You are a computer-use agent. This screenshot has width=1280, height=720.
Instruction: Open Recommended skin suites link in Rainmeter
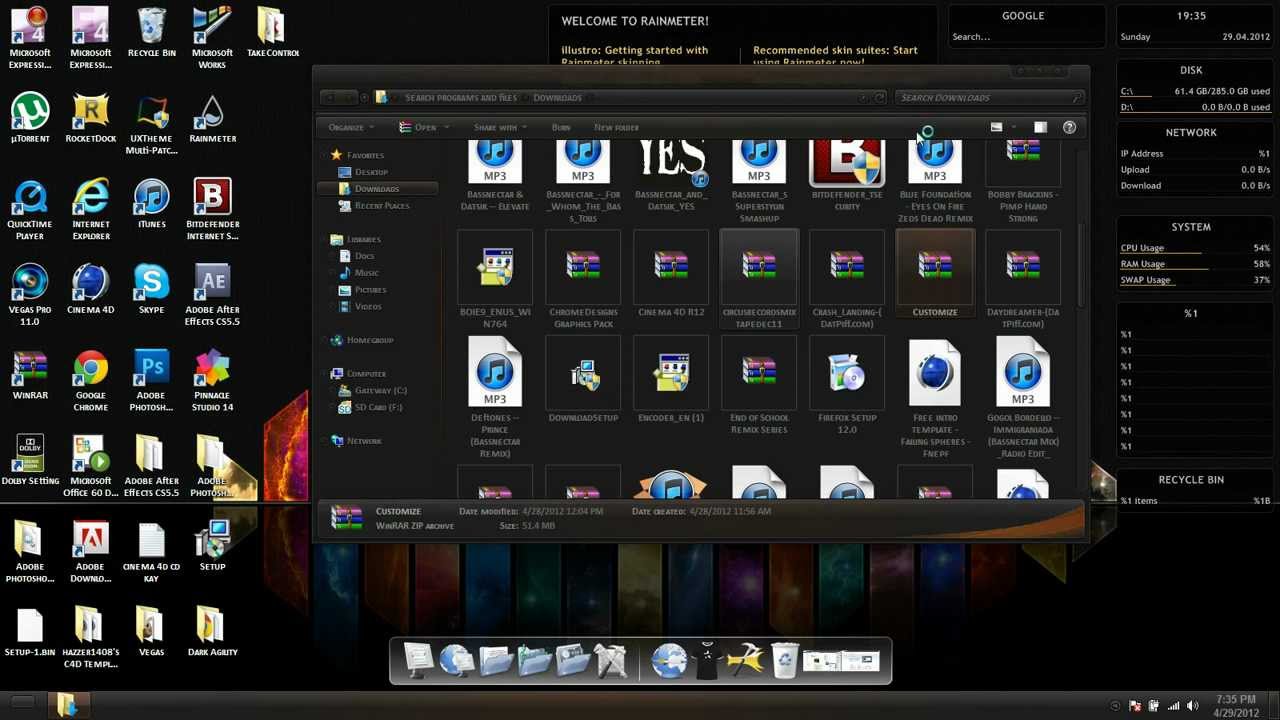point(835,56)
